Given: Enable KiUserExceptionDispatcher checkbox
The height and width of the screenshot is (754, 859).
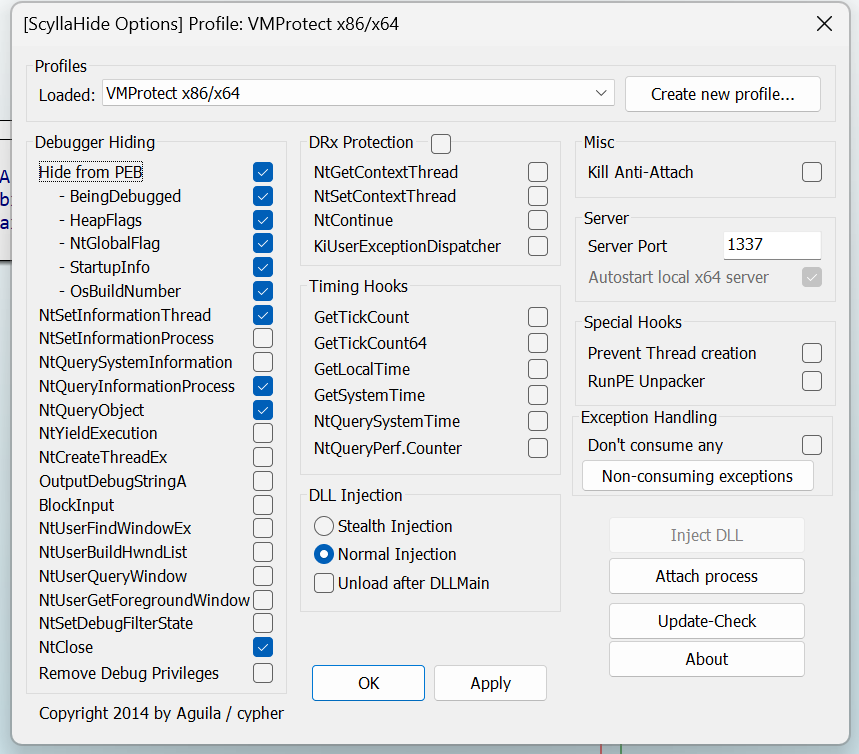Looking at the screenshot, I should click(x=538, y=246).
